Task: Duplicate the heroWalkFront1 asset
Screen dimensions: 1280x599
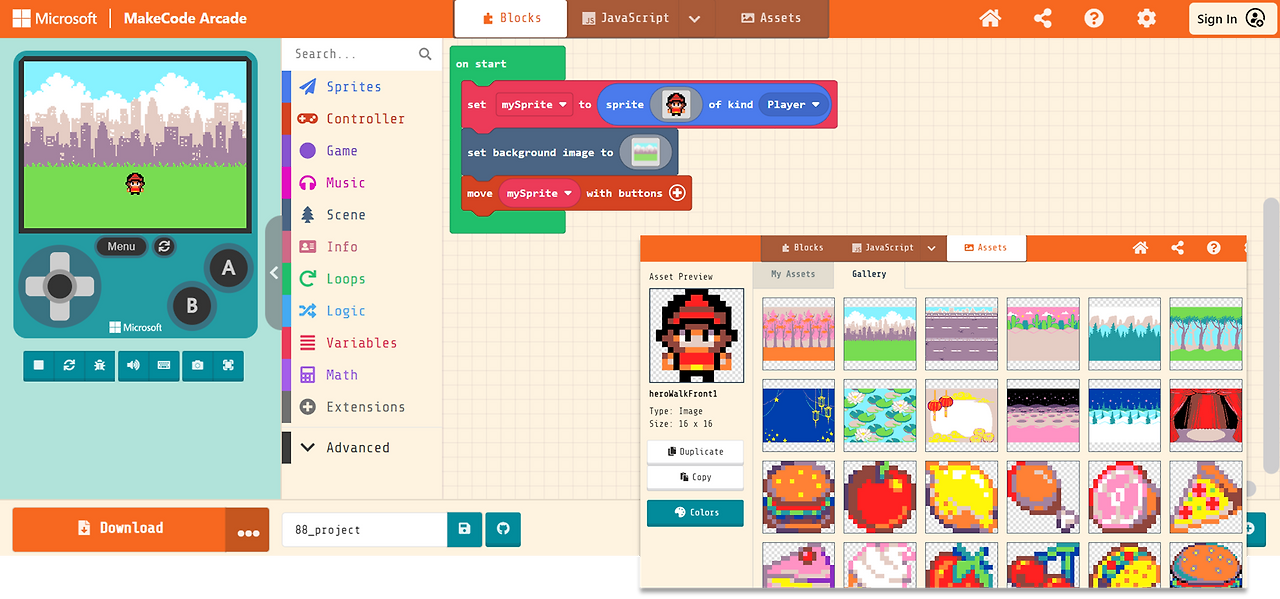Action: click(695, 451)
